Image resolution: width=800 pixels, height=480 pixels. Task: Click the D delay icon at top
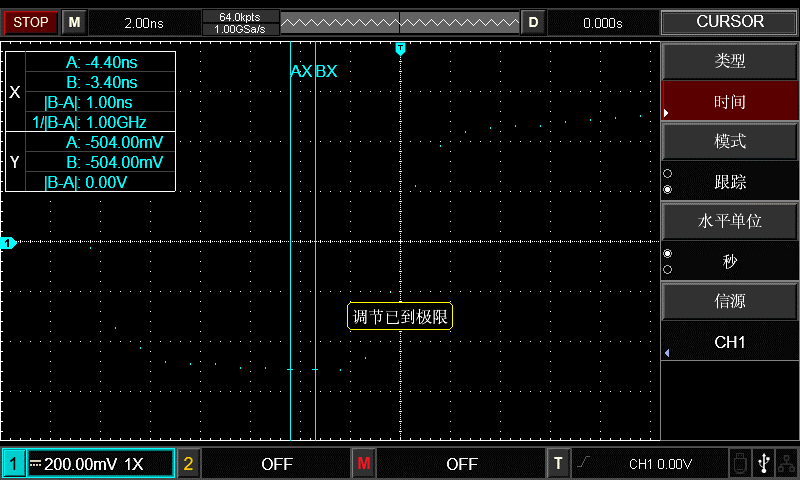coord(533,22)
